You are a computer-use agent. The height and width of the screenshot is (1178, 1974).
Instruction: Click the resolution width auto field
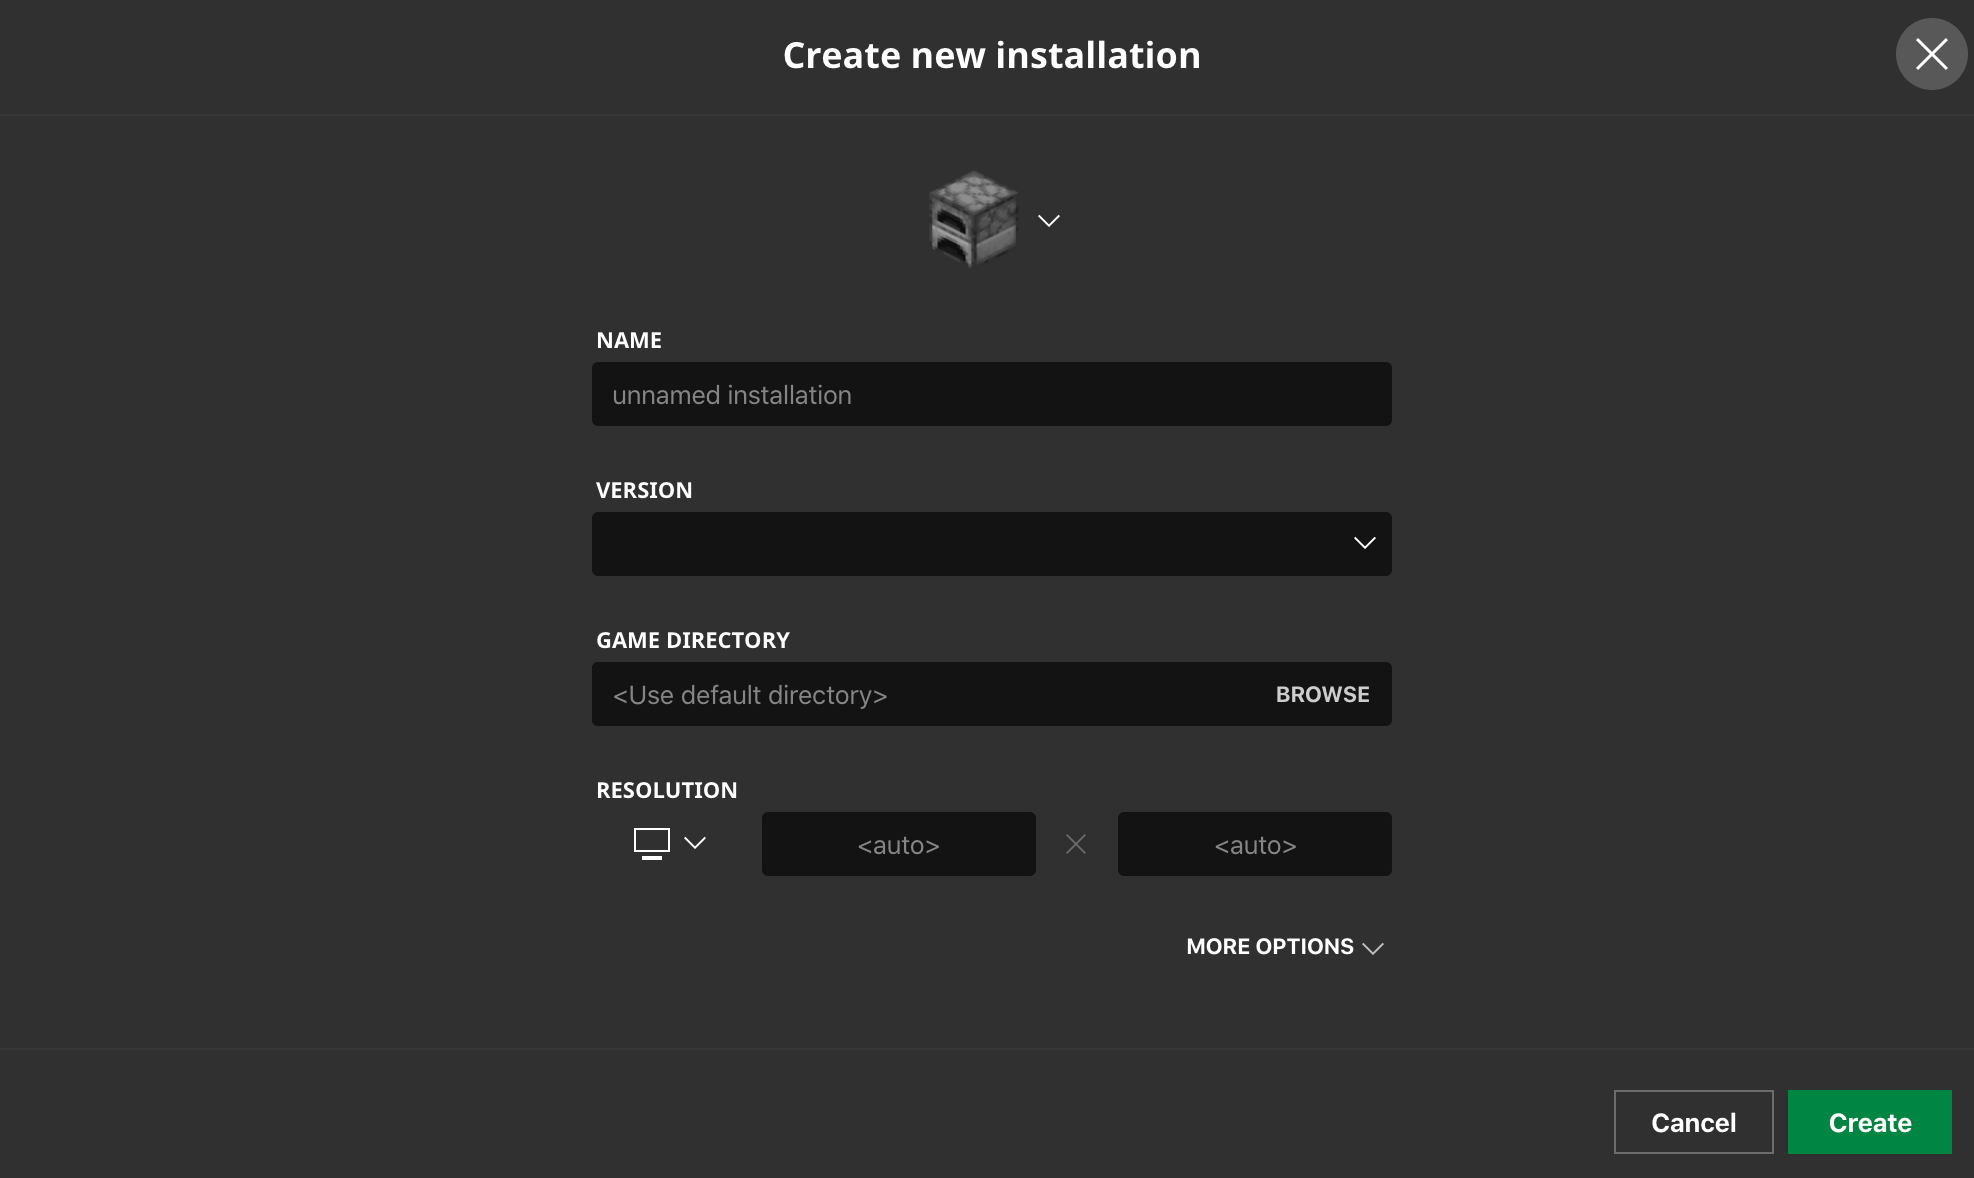coord(898,844)
